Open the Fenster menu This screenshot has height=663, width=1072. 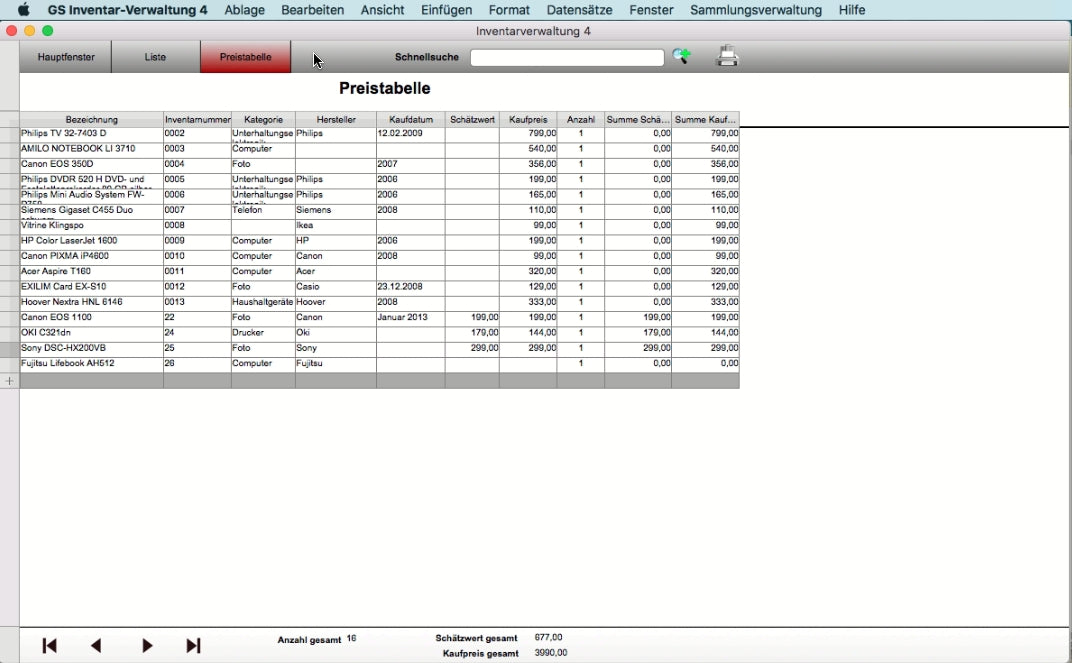[x=651, y=10]
